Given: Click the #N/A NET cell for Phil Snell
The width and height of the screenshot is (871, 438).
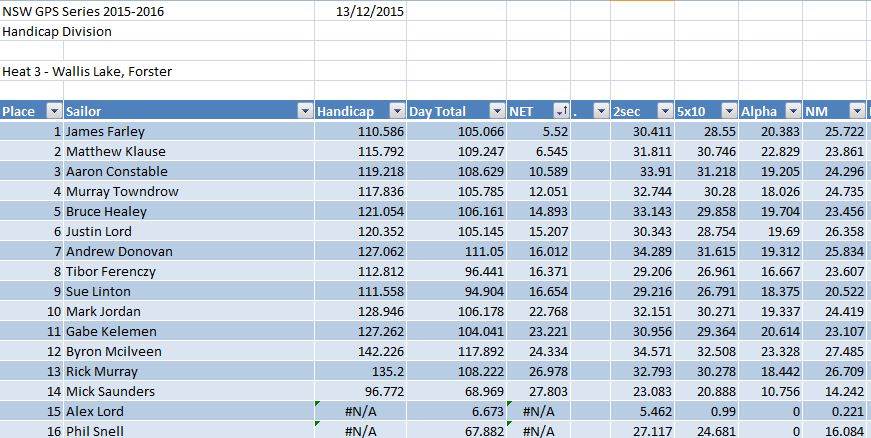Looking at the screenshot, I should pos(539,431).
